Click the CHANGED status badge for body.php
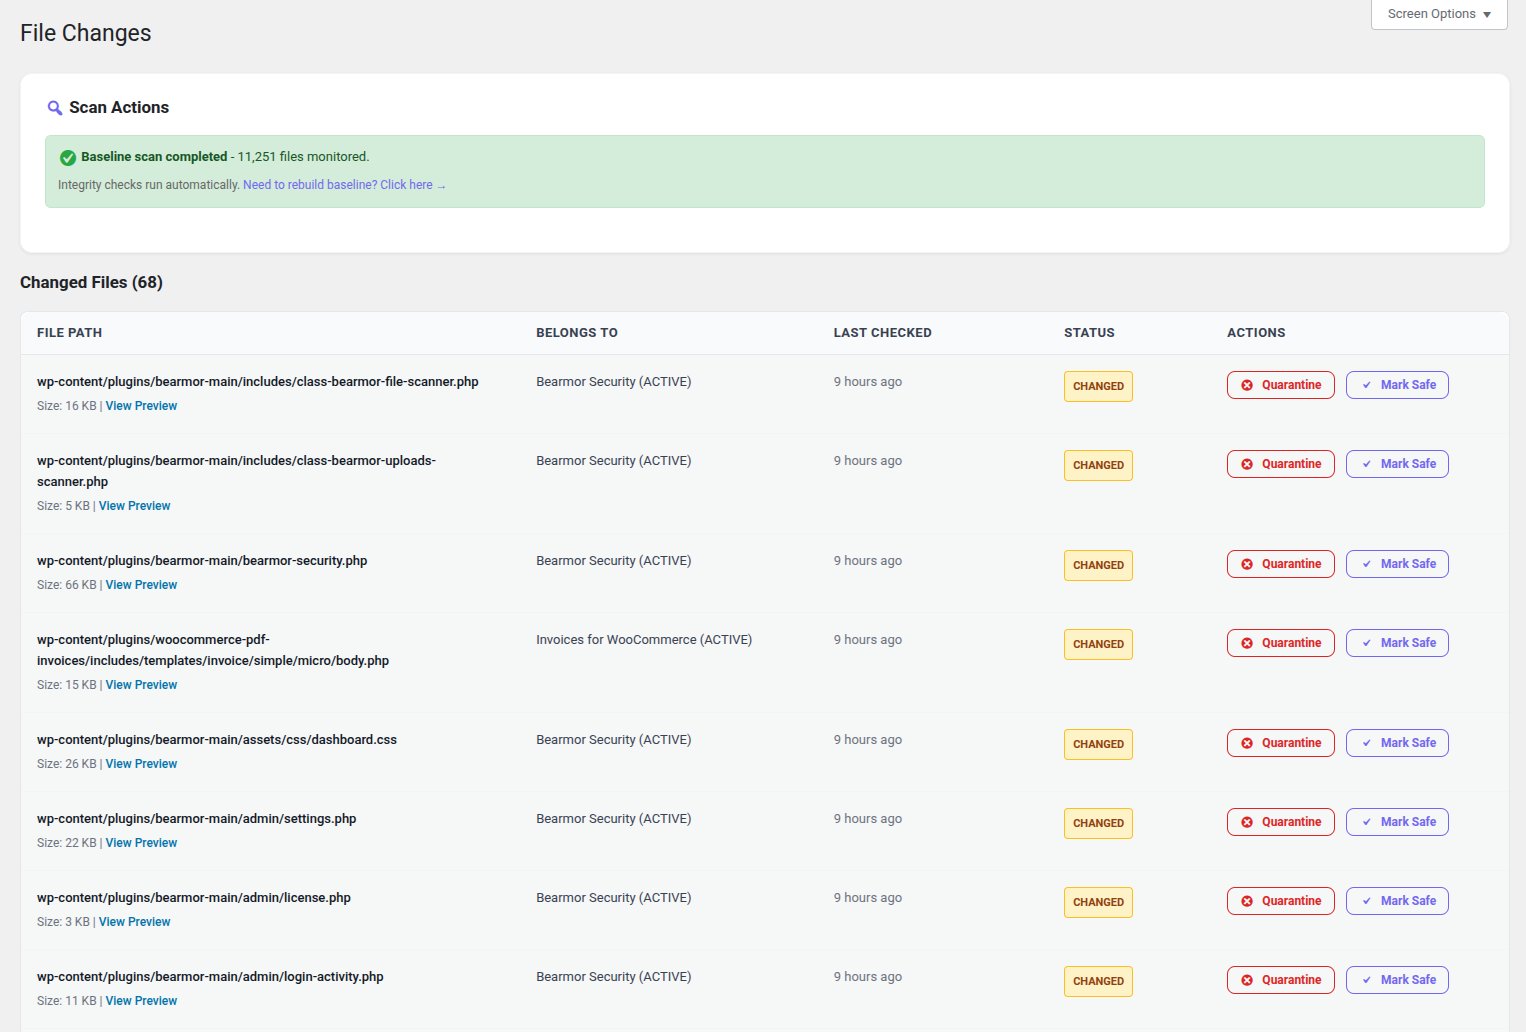Viewport: 1526px width, 1032px height. click(x=1097, y=644)
